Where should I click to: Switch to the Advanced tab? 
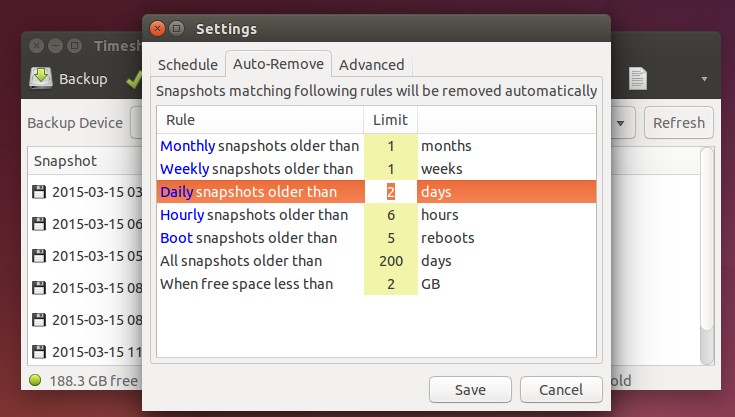pyautogui.click(x=372, y=65)
